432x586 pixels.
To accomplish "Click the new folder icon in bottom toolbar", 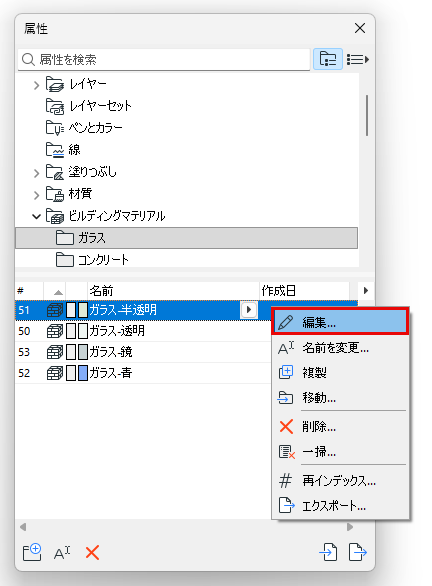I will tap(32, 552).
